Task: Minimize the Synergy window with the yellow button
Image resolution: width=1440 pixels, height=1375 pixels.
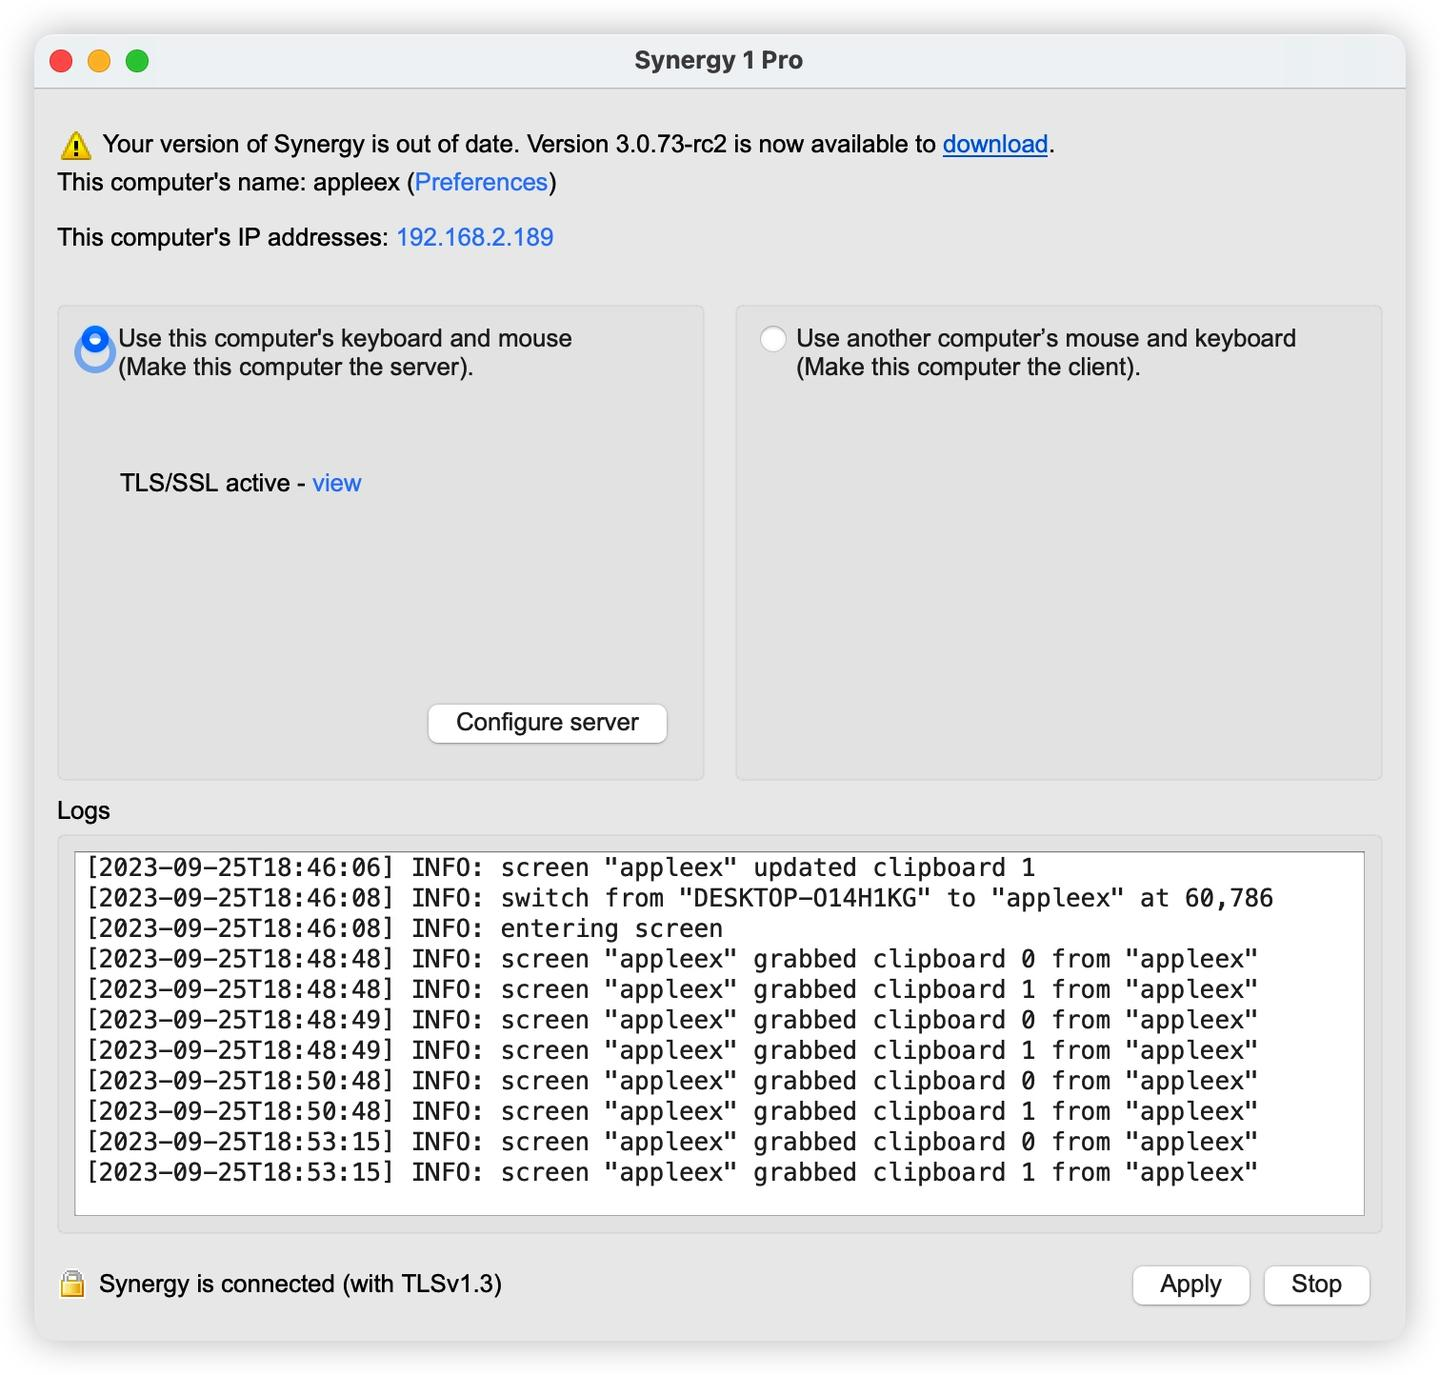Action: pyautogui.click(x=99, y=61)
